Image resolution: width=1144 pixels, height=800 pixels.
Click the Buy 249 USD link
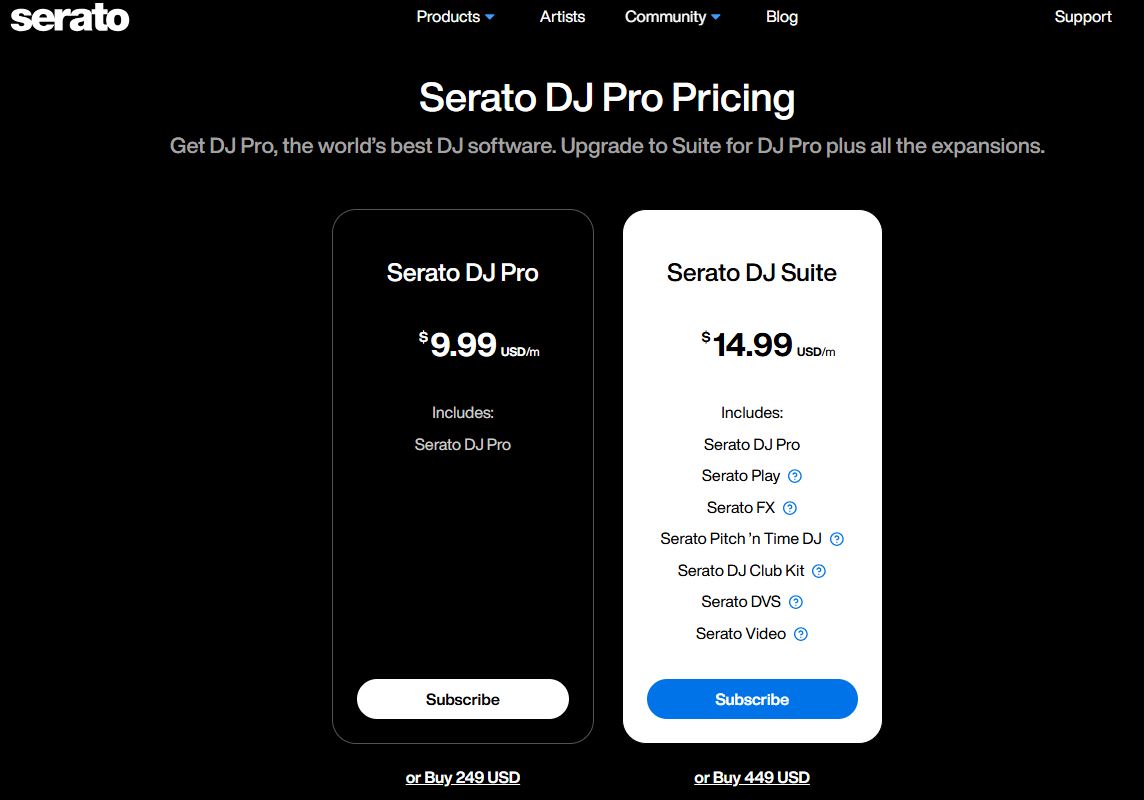click(462, 777)
